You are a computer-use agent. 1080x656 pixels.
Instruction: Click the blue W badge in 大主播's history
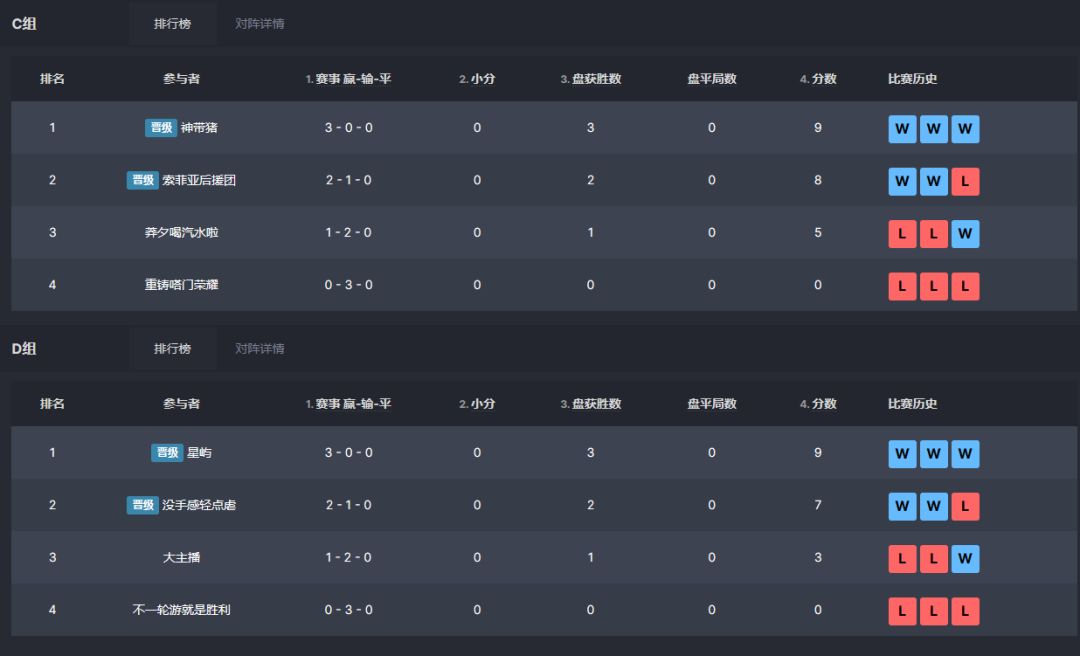tap(965, 558)
